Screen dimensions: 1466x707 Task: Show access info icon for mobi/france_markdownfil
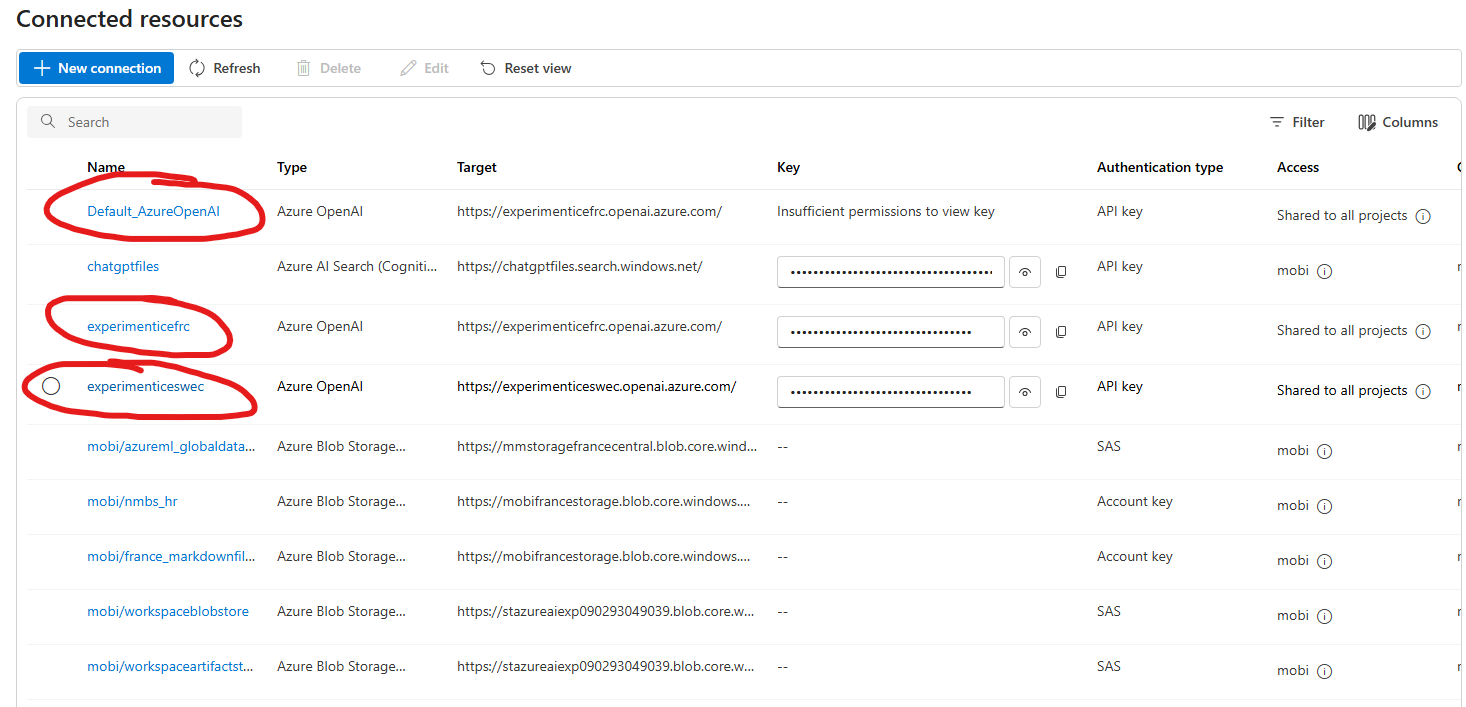pos(1325,561)
